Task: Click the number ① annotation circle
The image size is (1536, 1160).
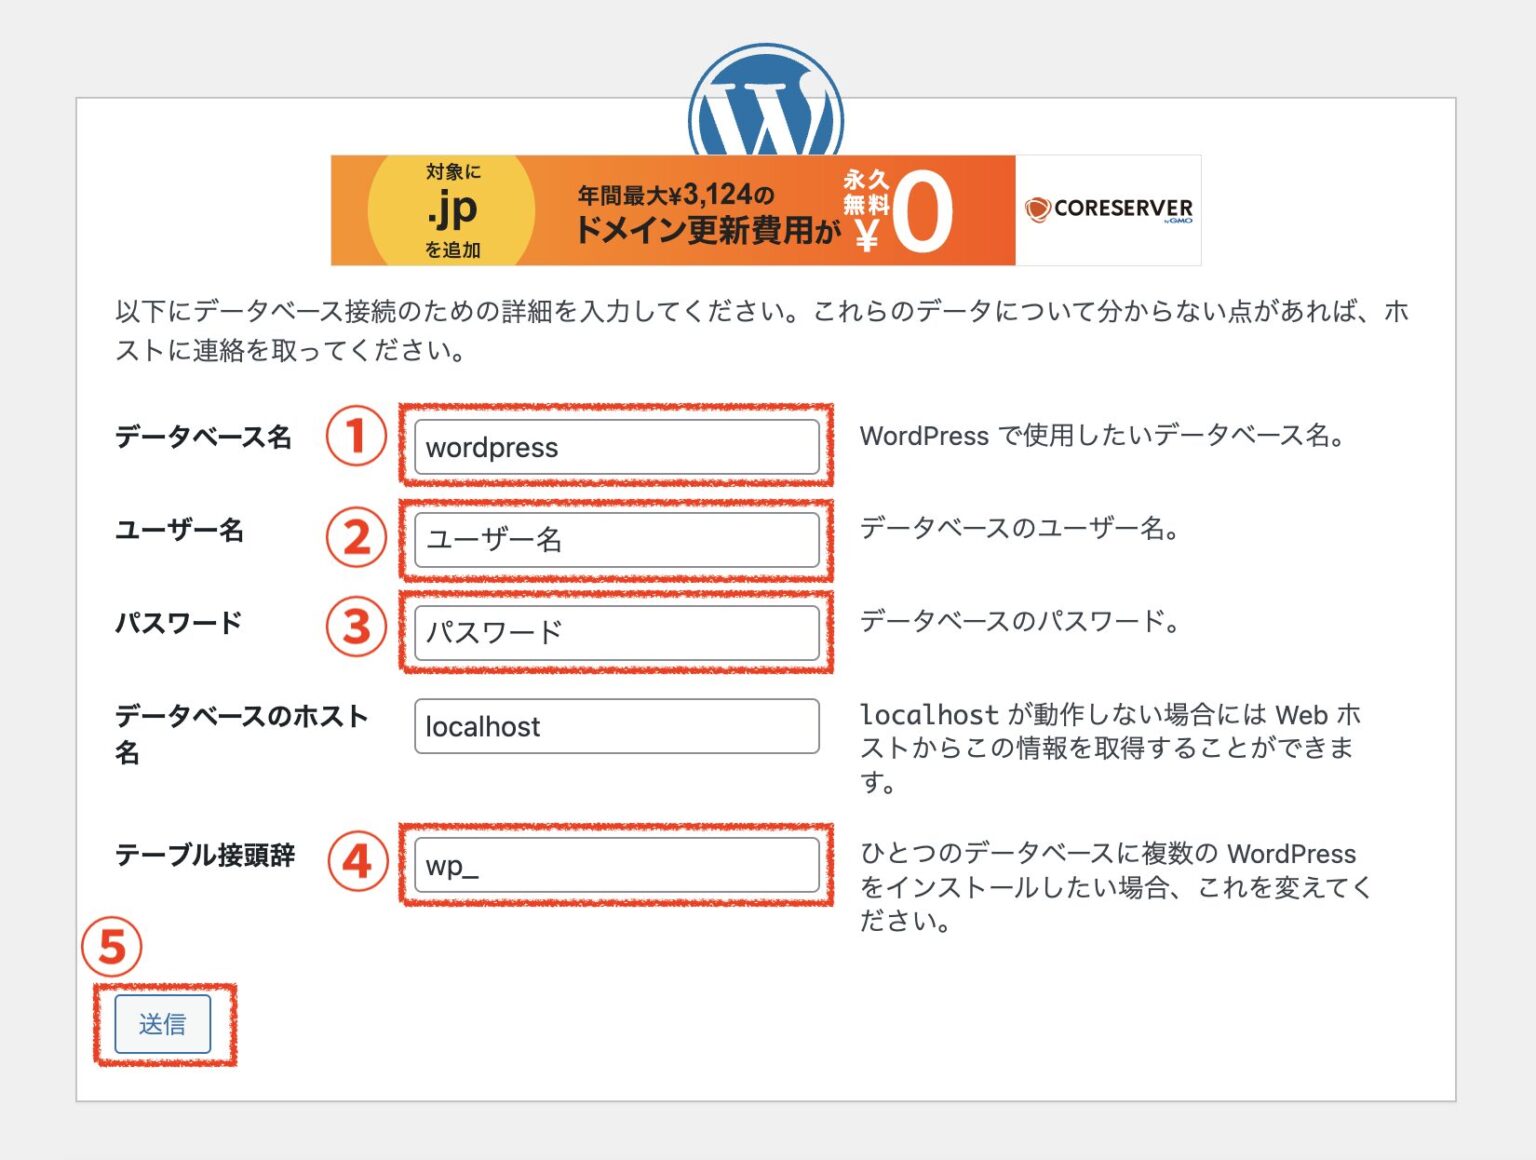Action: 355,436
